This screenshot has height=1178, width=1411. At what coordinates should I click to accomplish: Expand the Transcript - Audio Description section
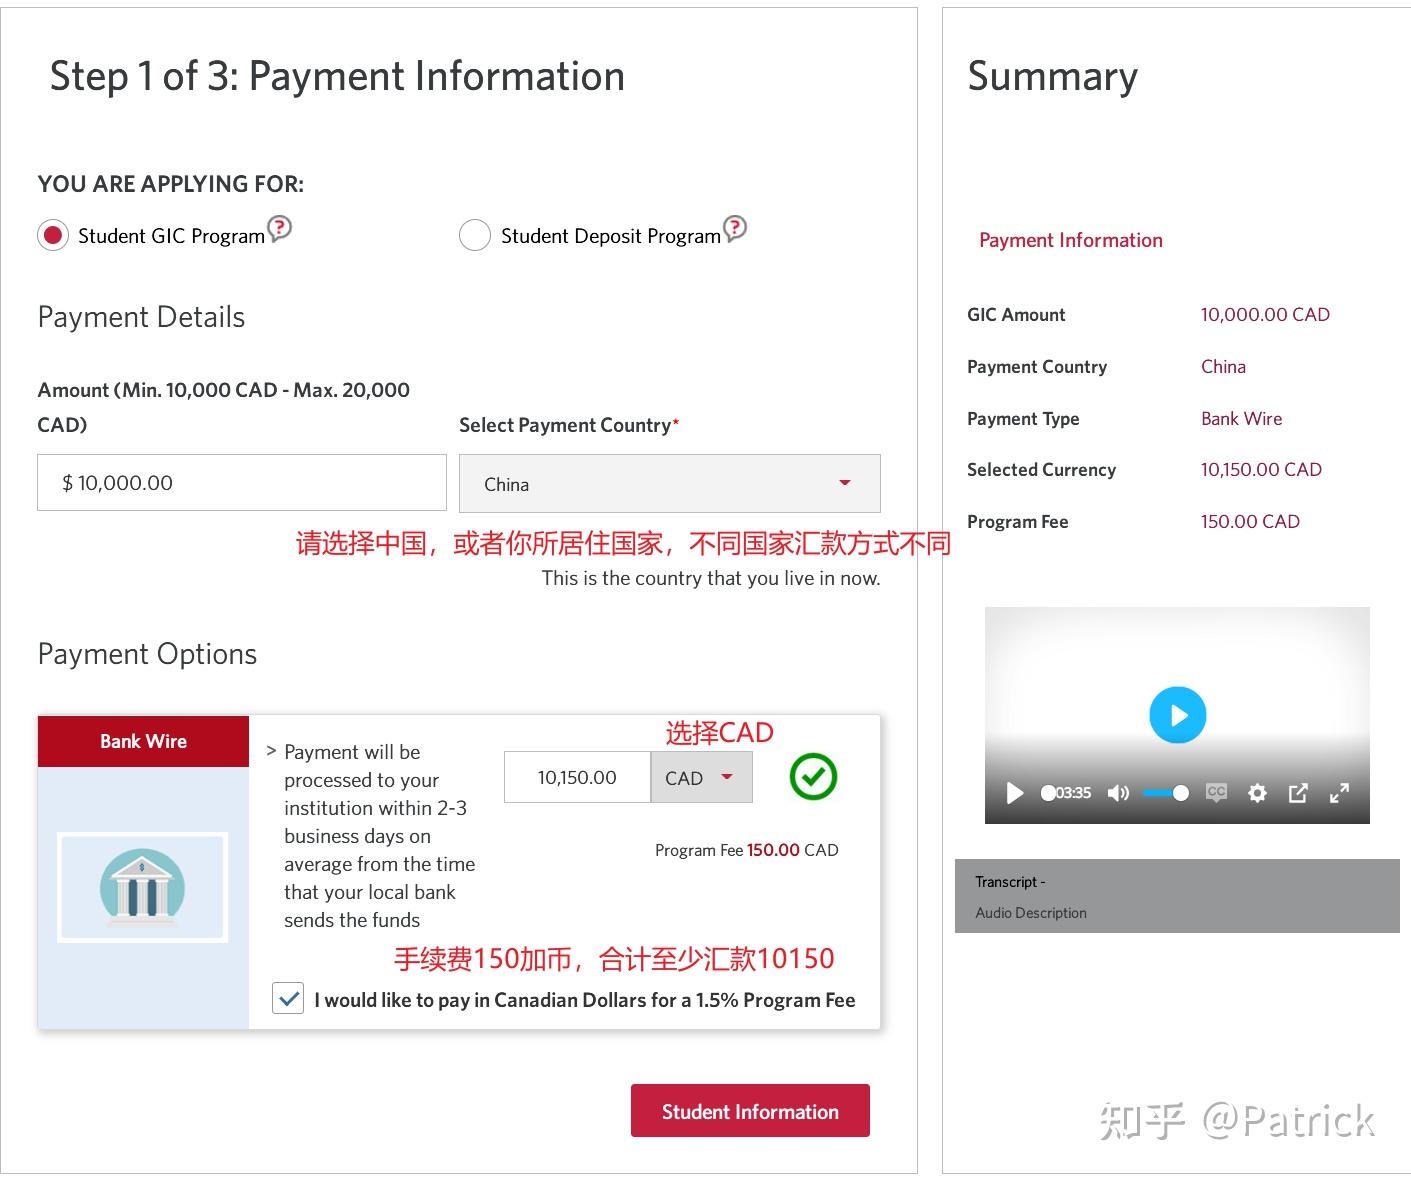tap(1010, 881)
